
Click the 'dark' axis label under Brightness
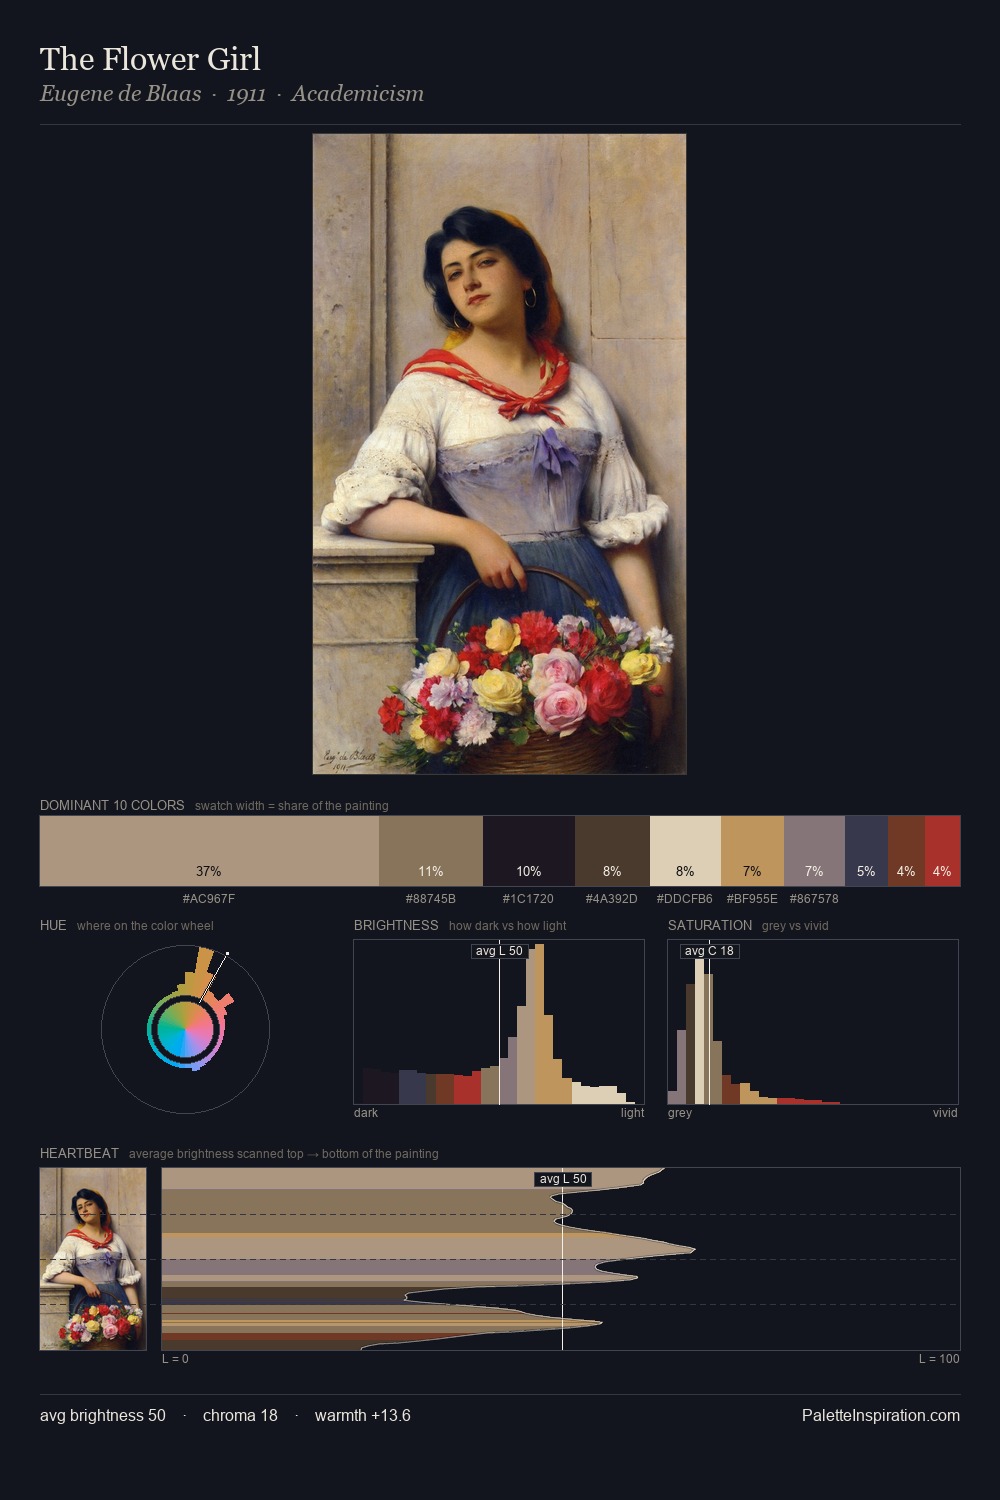366,1113
